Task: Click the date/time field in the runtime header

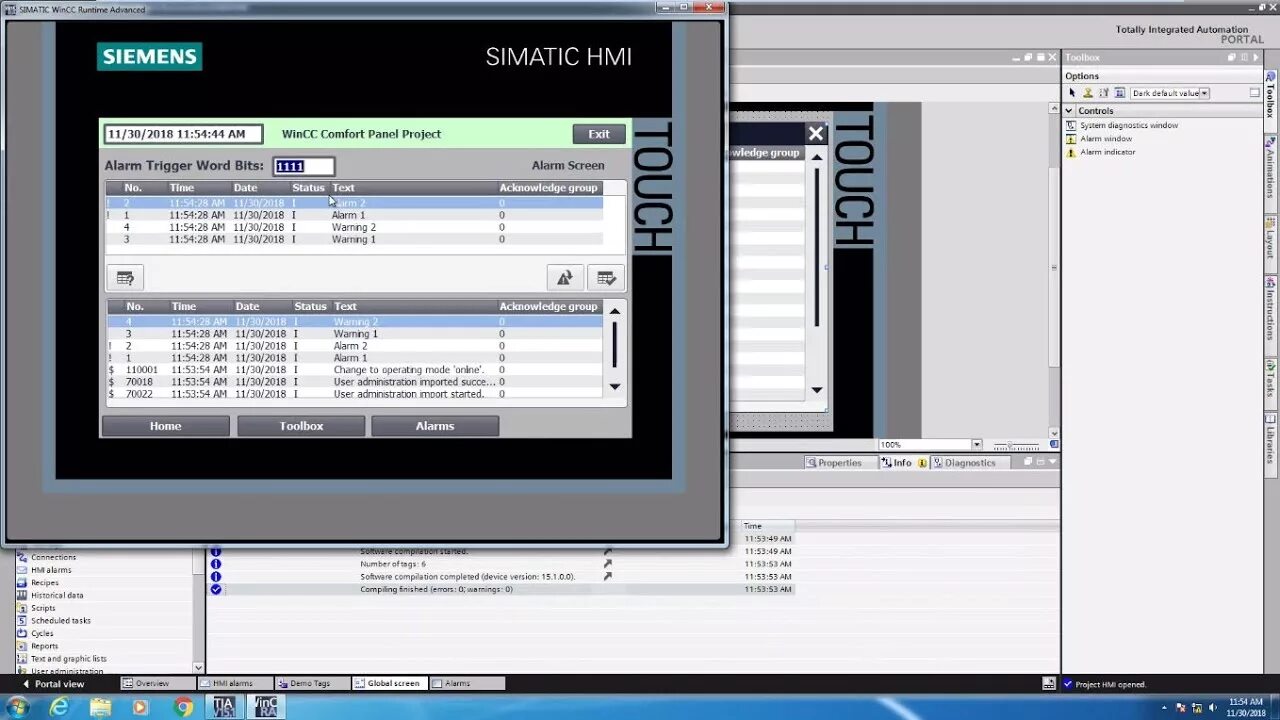Action: tap(183, 134)
